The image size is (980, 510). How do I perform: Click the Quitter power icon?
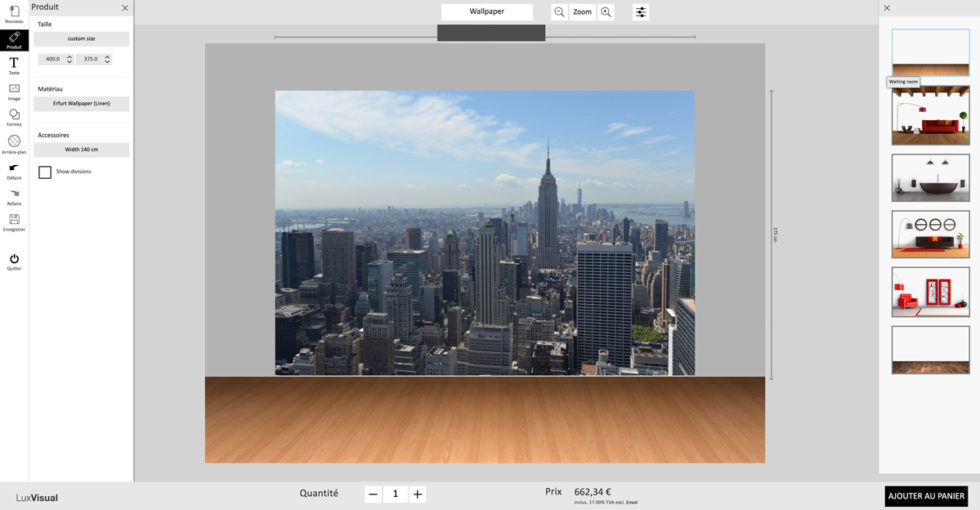click(14, 259)
